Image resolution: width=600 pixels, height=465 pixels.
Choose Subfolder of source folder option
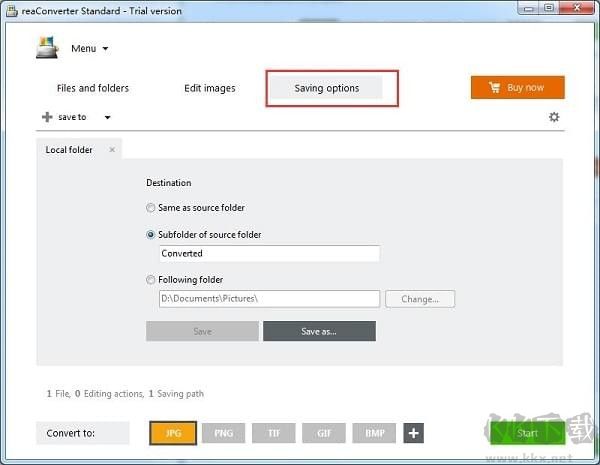(x=151, y=235)
